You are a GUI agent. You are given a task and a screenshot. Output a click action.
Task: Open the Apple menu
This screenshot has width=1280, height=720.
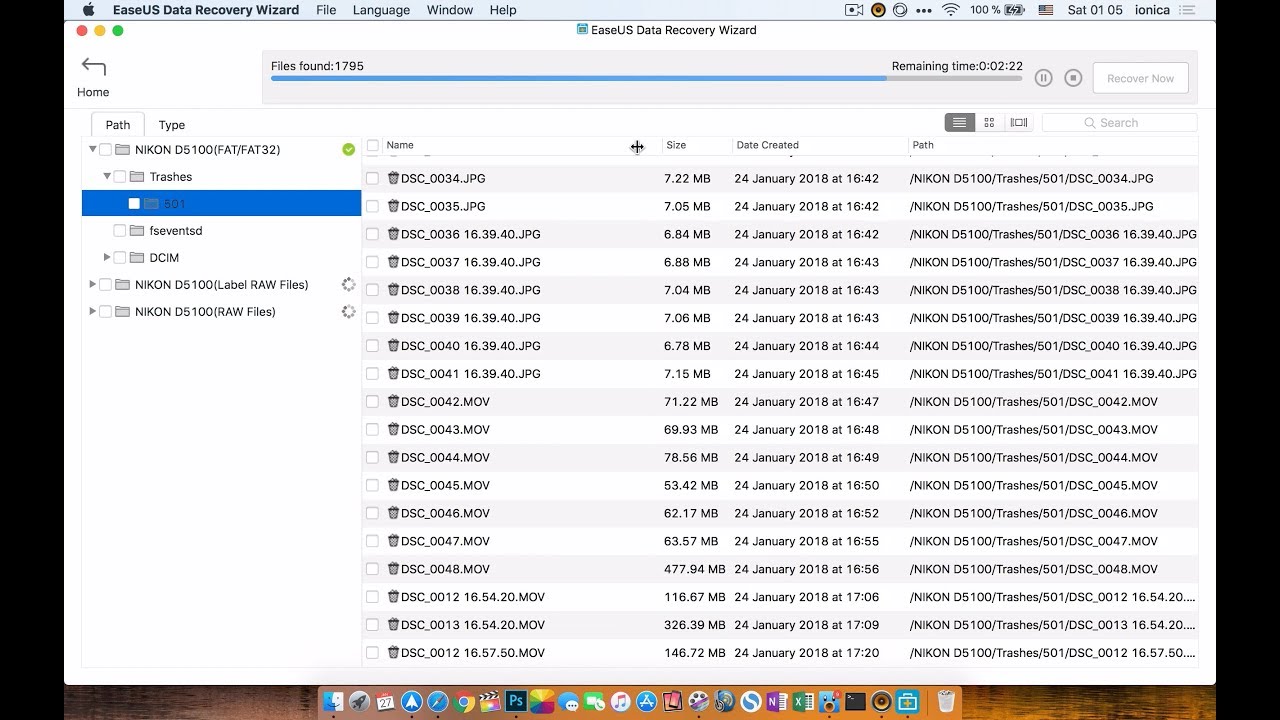coord(88,10)
